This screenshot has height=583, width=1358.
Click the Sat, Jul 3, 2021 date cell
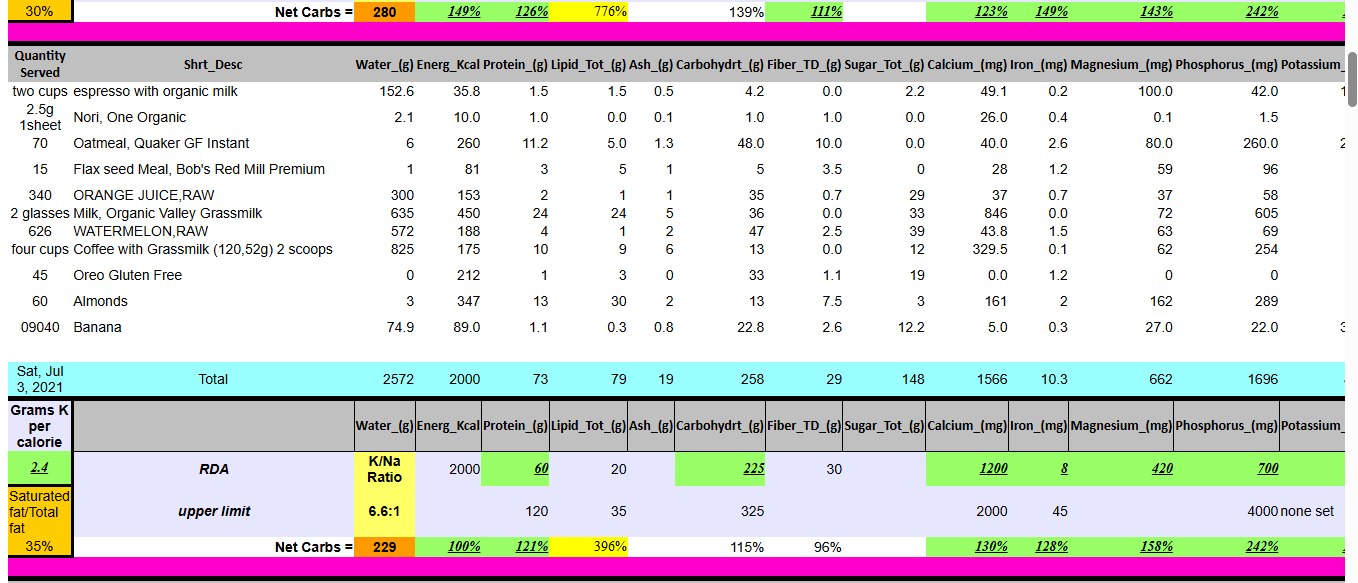[40, 379]
